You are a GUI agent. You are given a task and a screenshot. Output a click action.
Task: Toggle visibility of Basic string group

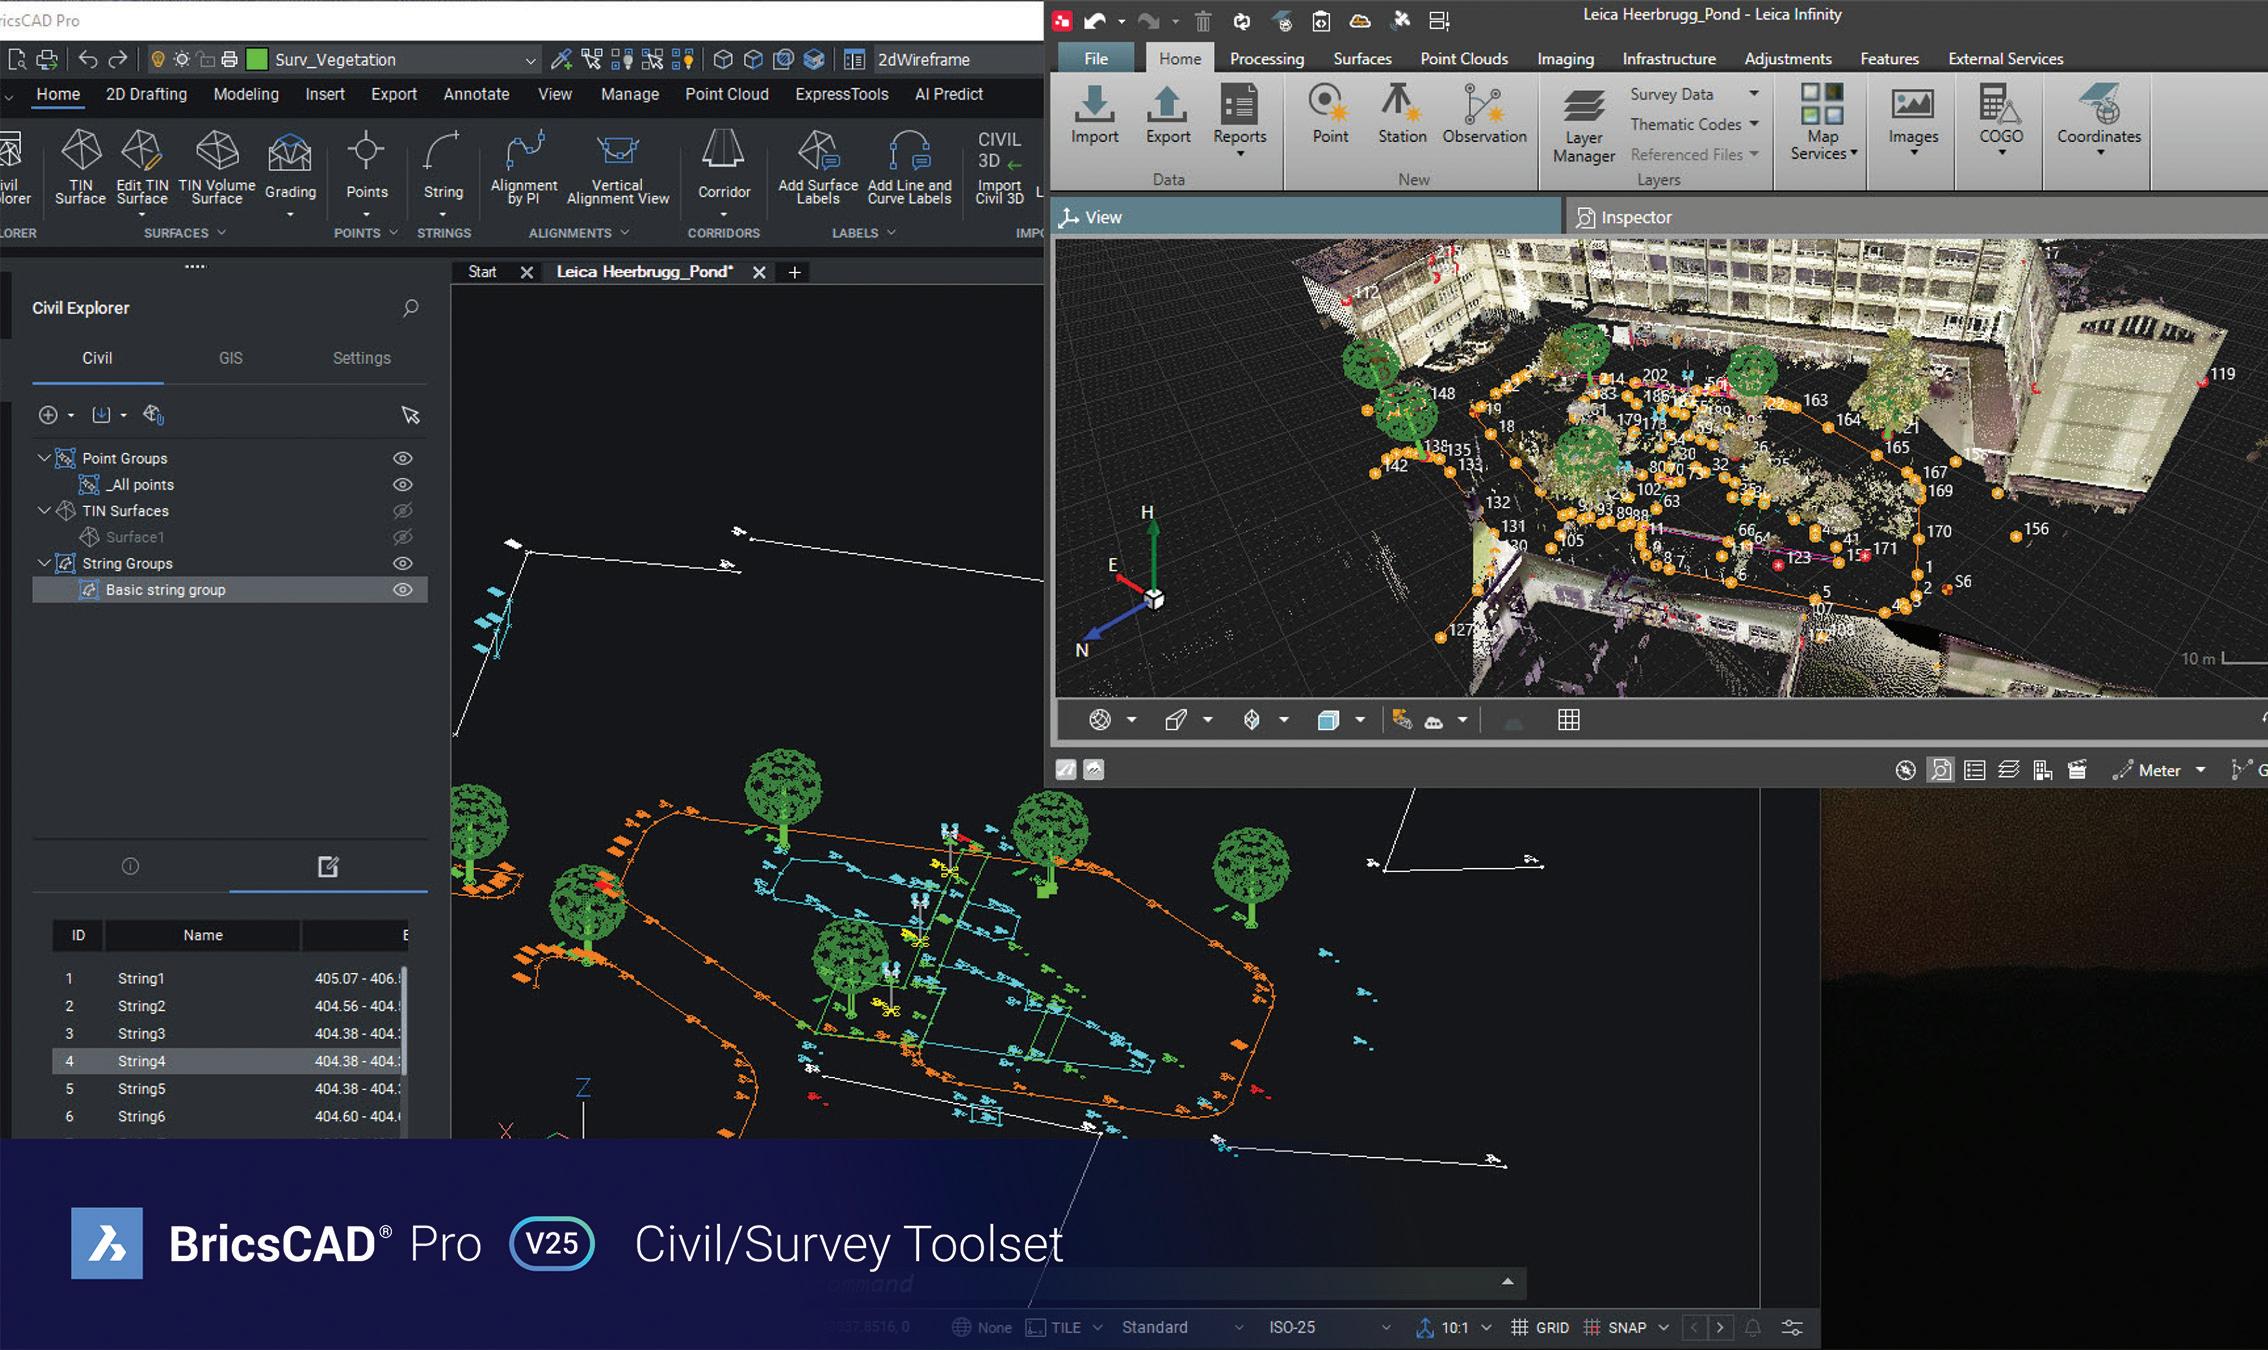point(402,590)
